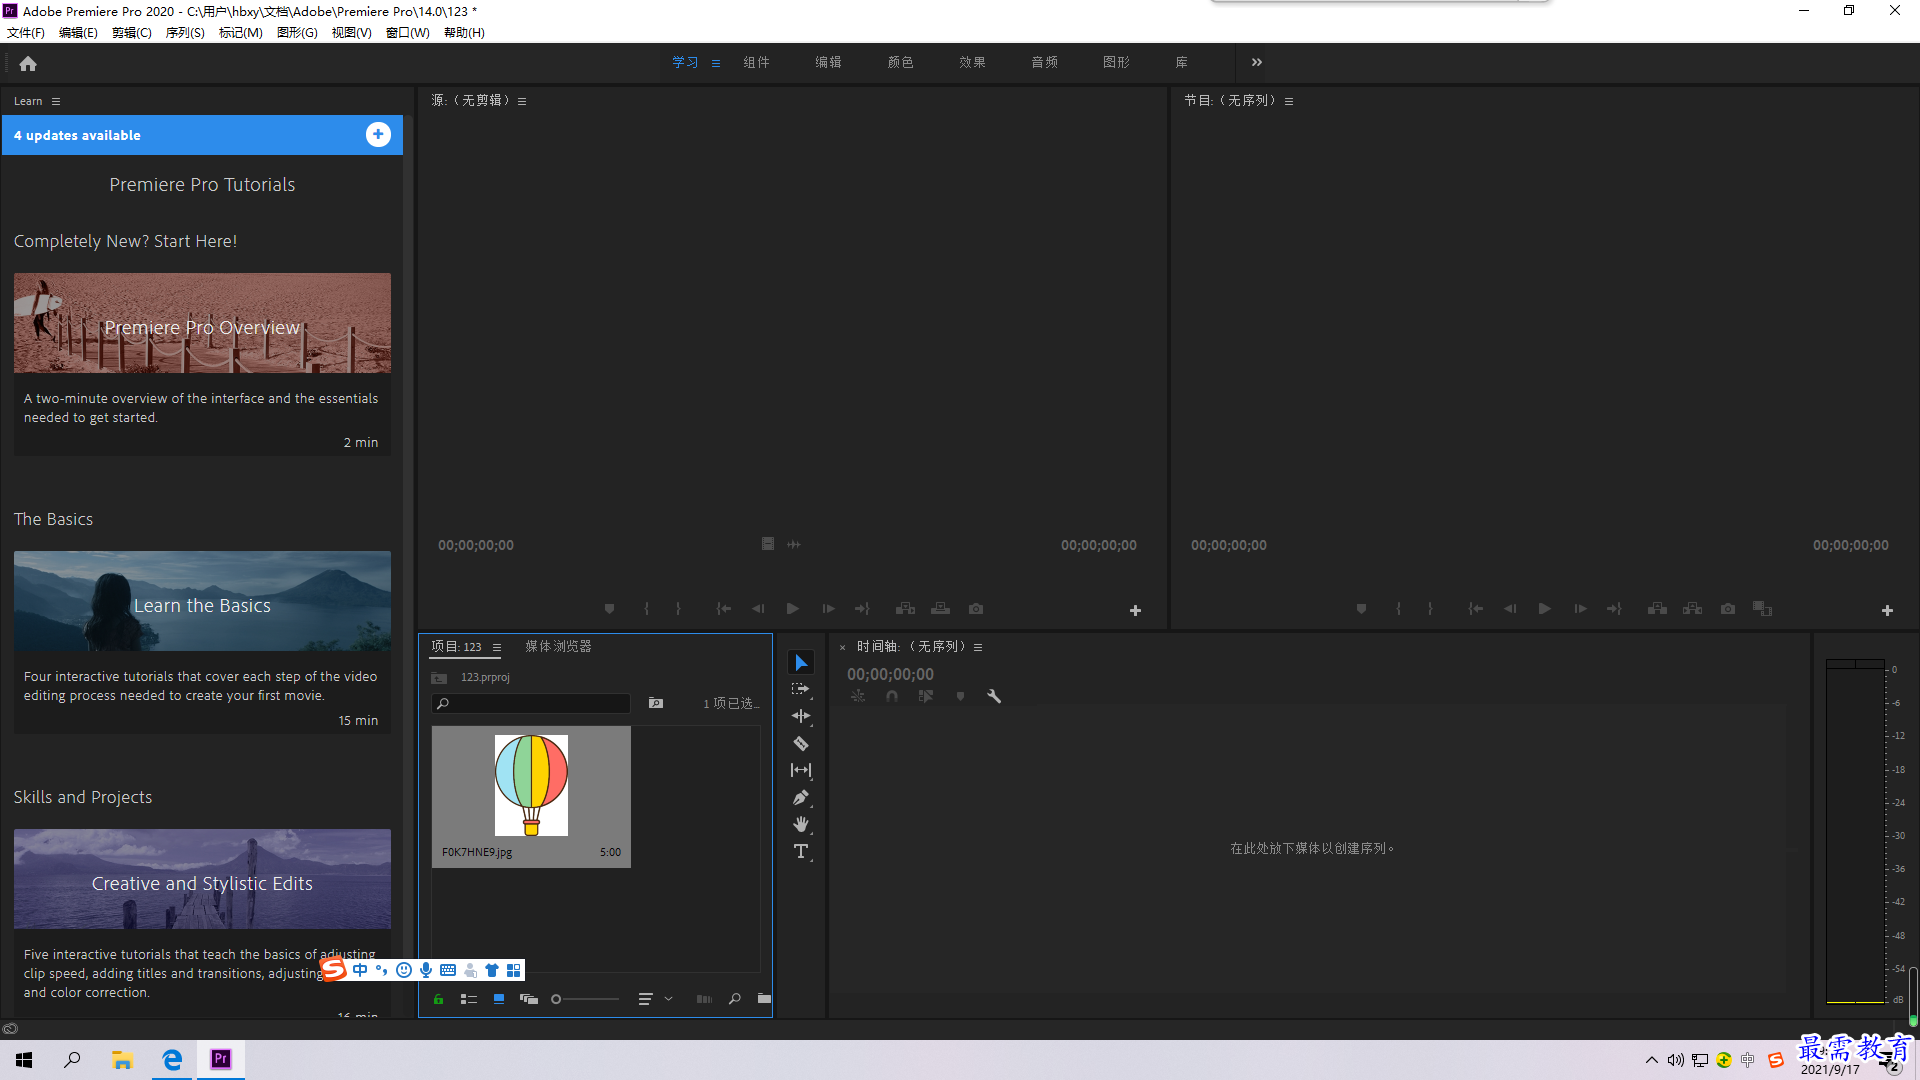Click Automate to Sequence icon
This screenshot has width=1920, height=1080.
point(705,999)
